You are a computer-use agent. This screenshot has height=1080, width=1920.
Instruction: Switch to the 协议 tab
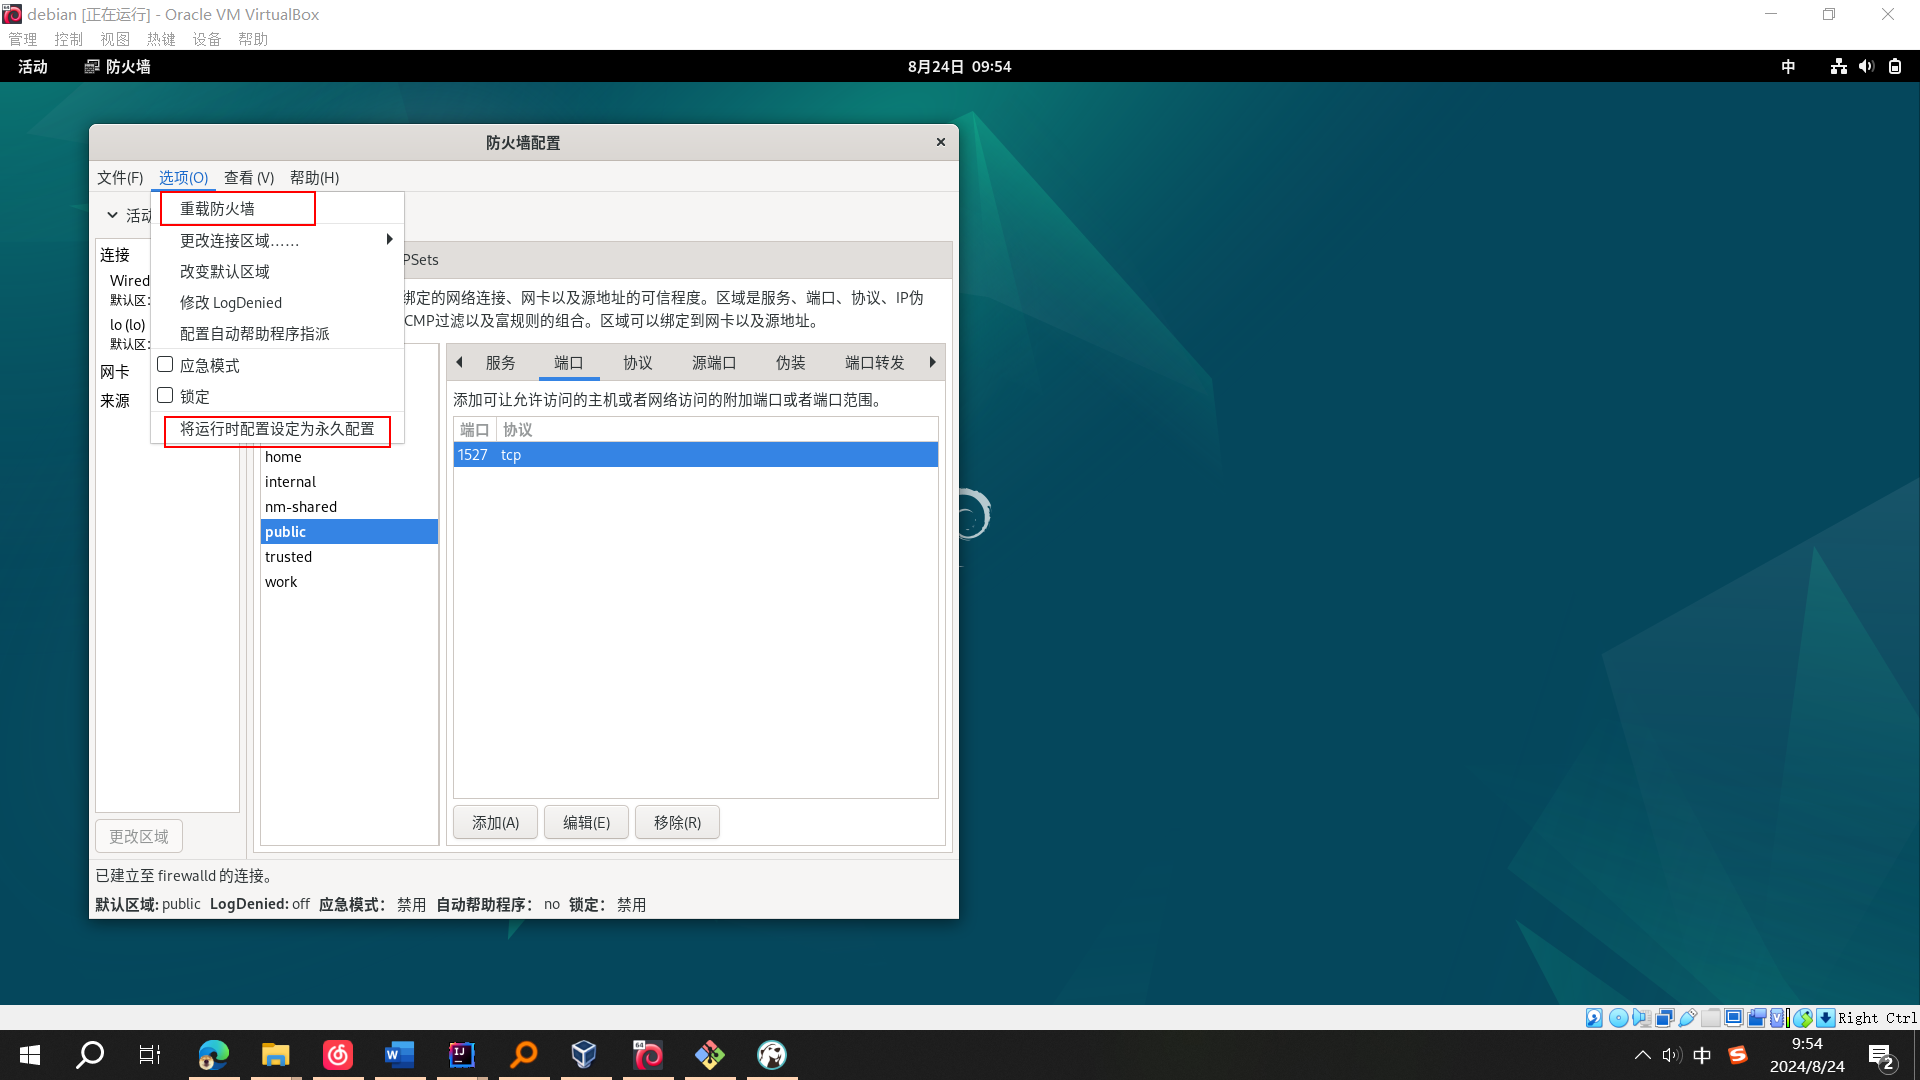pos(637,362)
